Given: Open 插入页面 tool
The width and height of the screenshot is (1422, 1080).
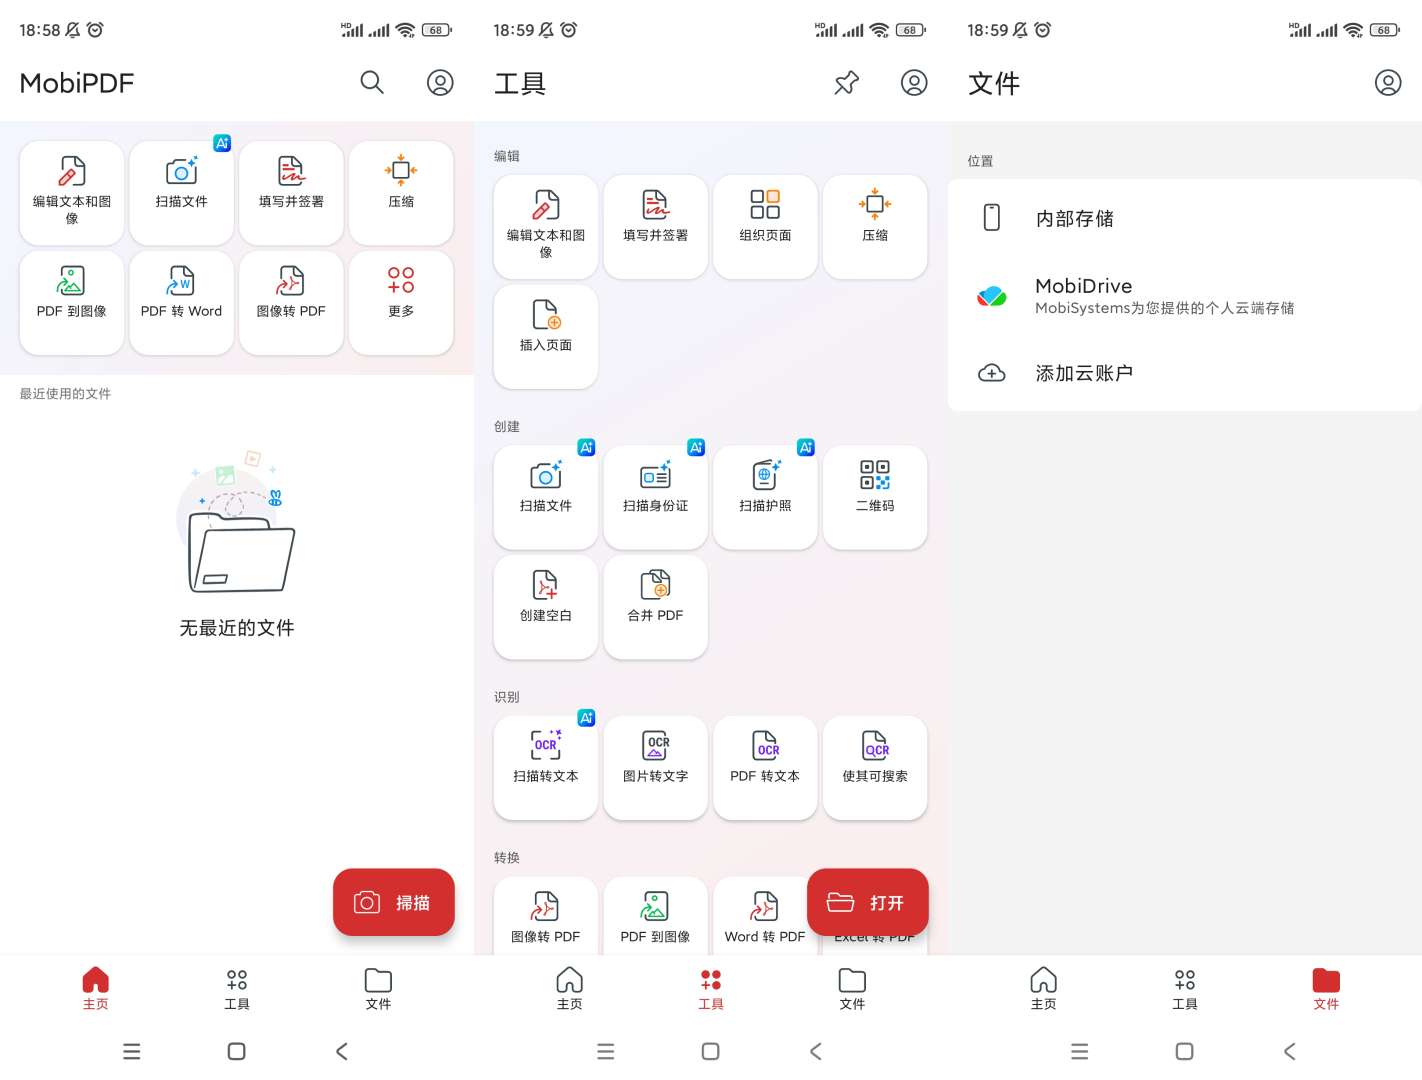Looking at the screenshot, I should coord(546,337).
